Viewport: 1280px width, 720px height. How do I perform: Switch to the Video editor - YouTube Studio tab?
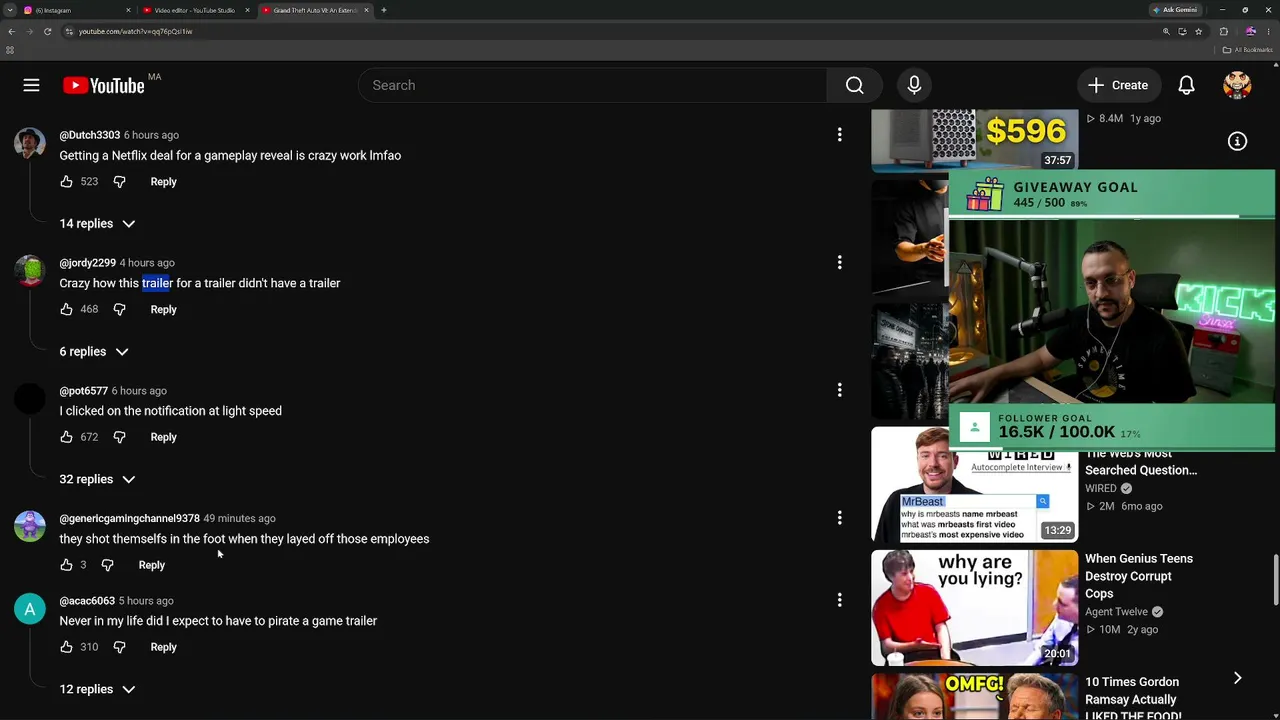click(x=195, y=10)
